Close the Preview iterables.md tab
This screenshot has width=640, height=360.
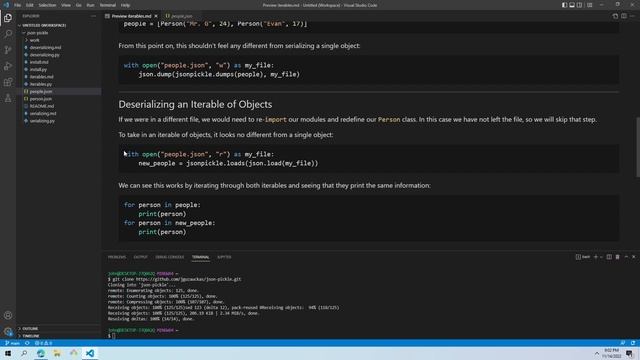pos(156,16)
